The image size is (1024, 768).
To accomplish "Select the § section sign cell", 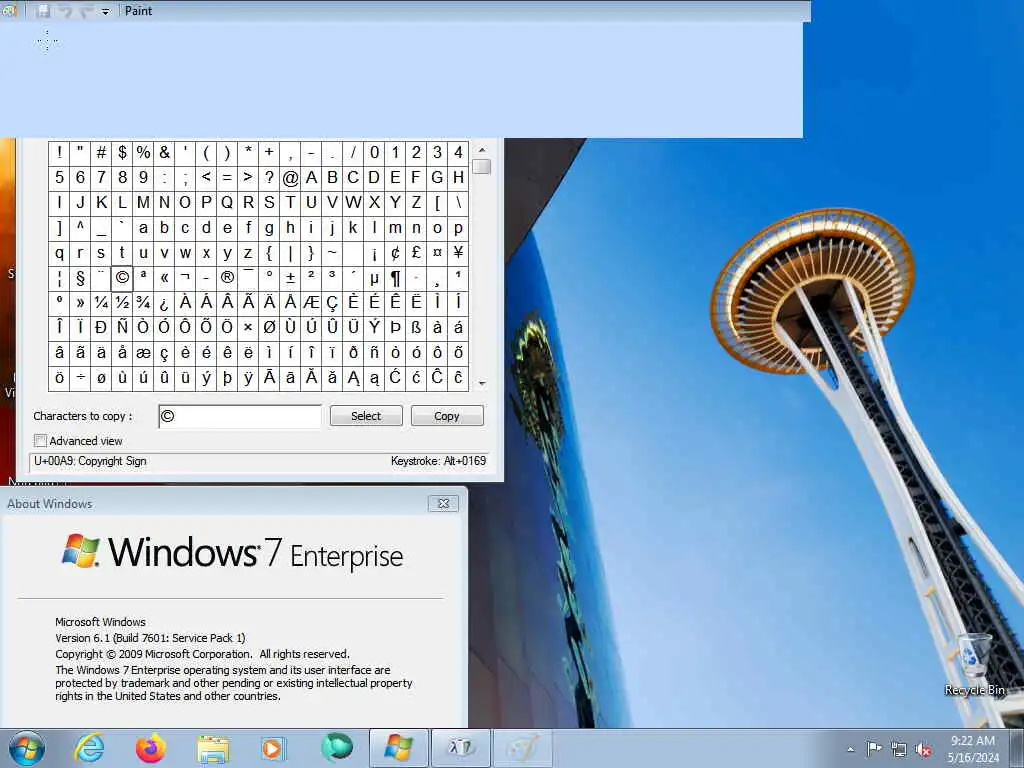I will tap(80, 278).
